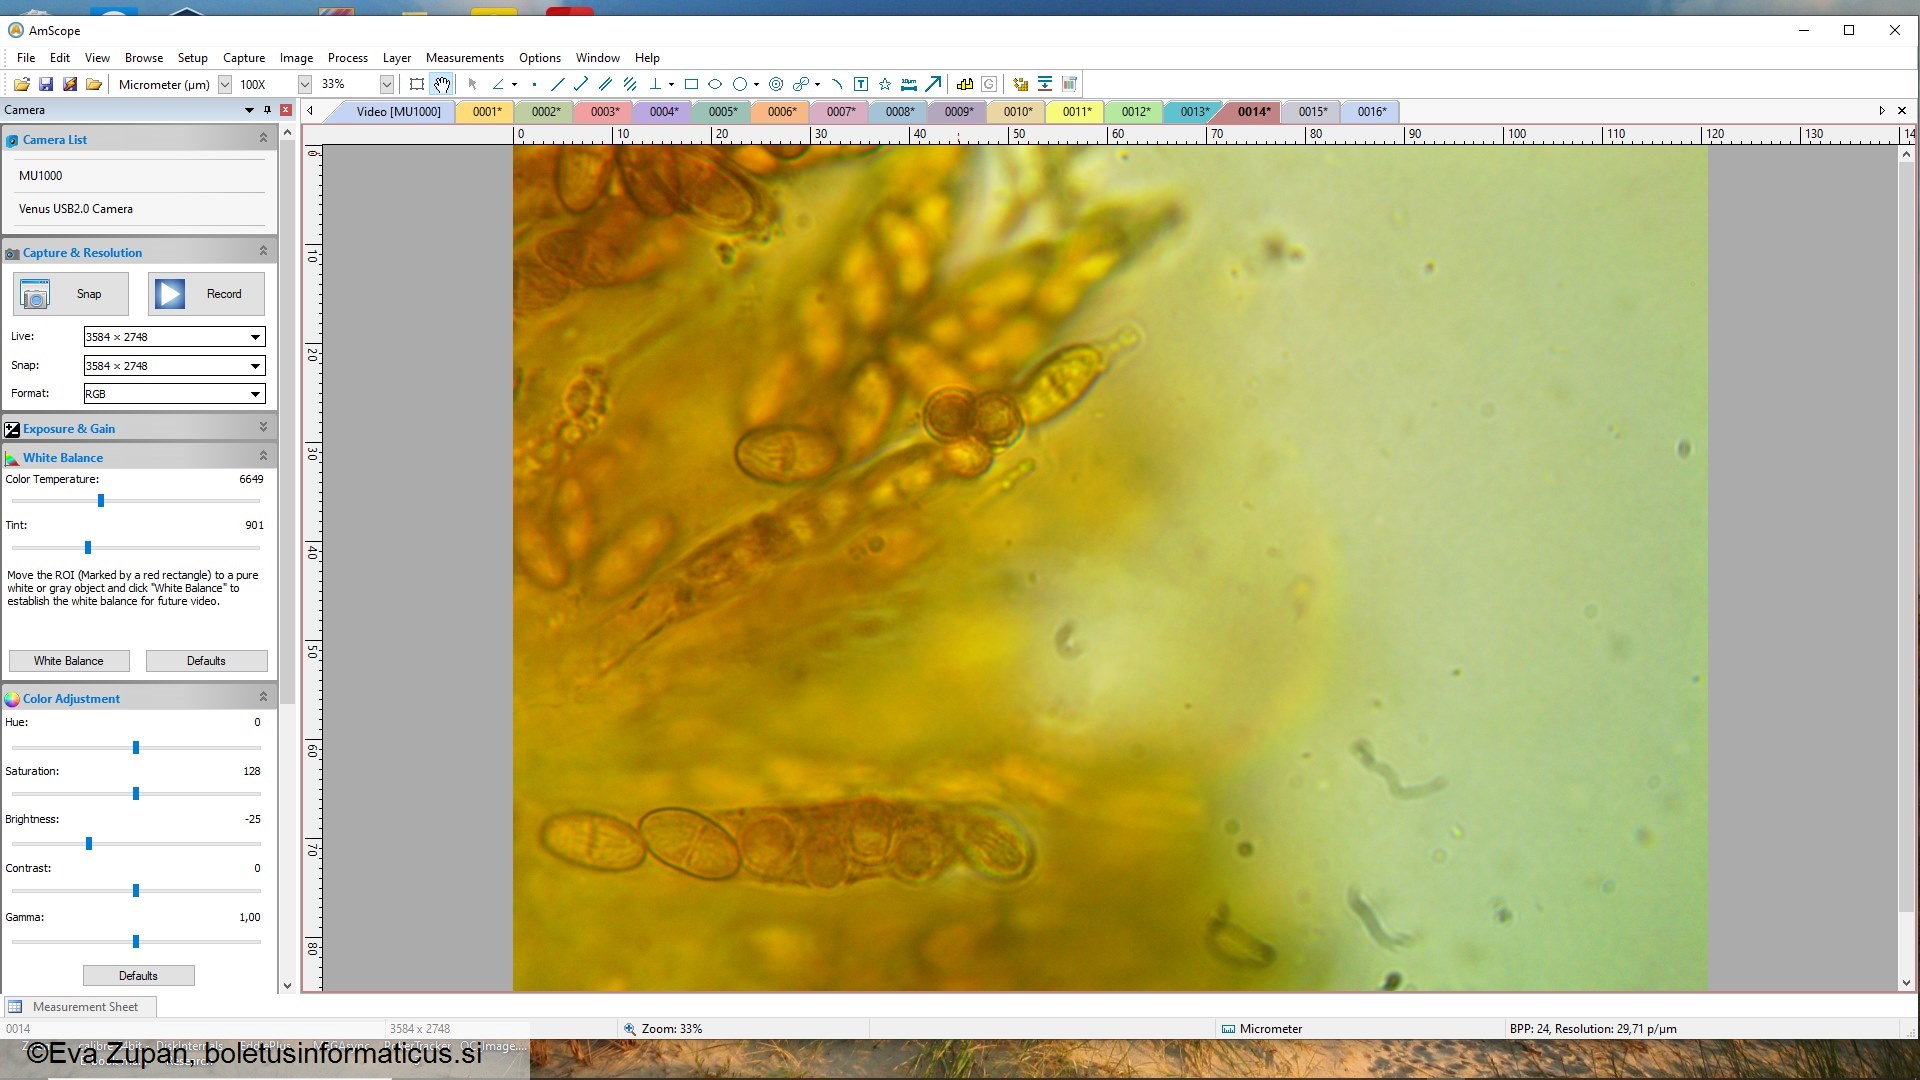The height and width of the screenshot is (1080, 1920).
Task: Select the Text annotation tool
Action: point(861,84)
